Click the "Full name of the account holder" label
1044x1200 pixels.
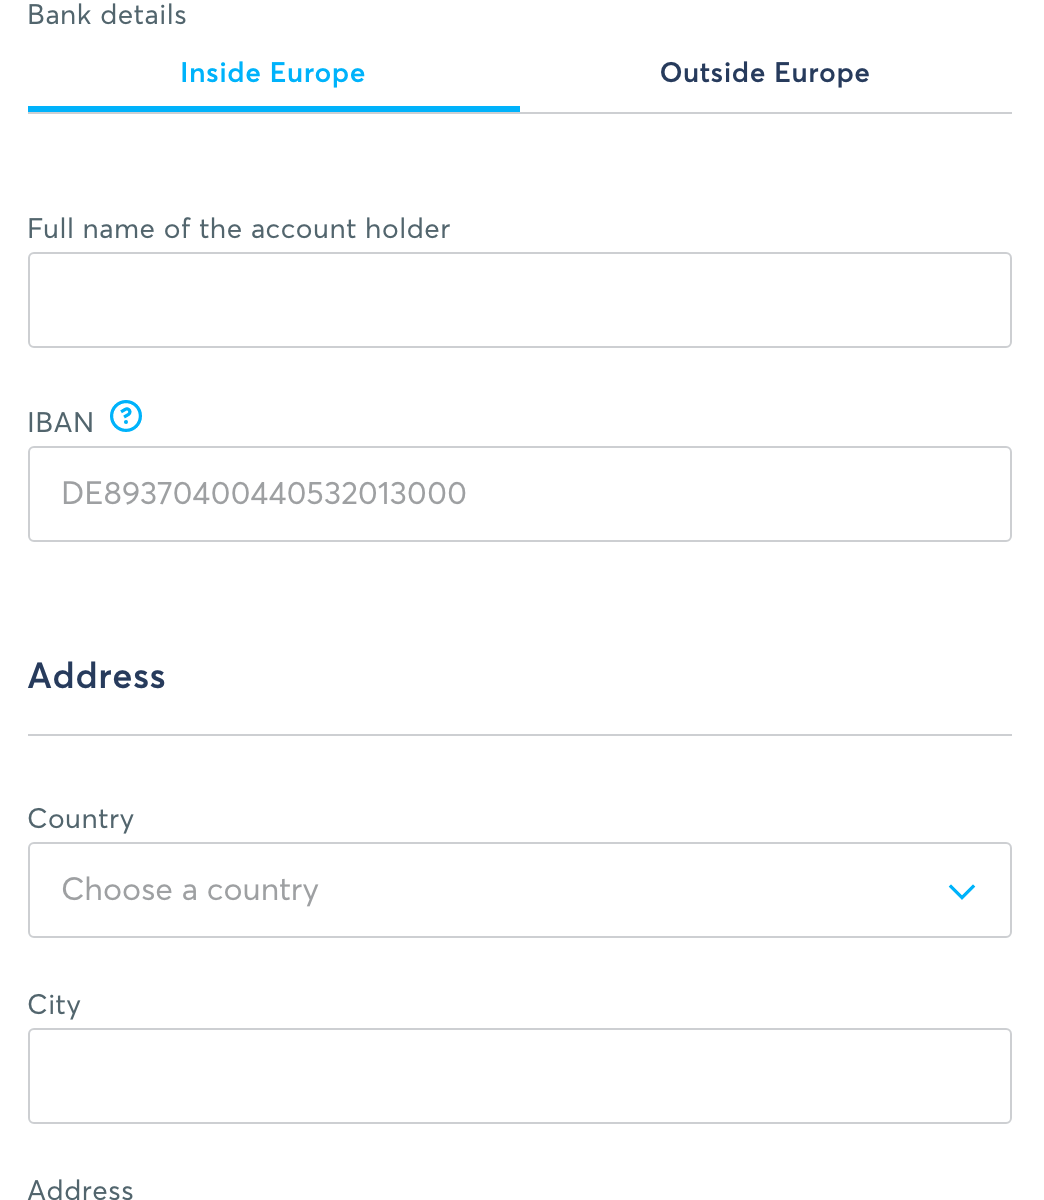click(239, 229)
